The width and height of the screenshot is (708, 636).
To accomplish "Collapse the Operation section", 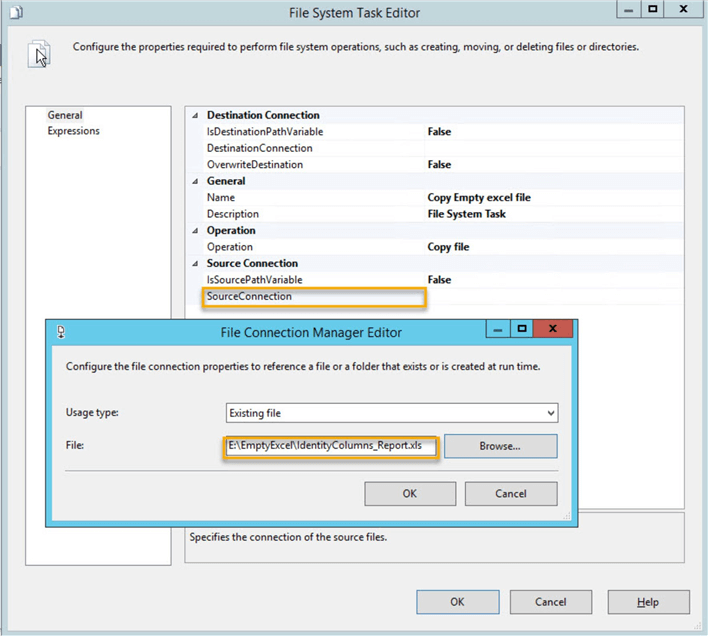I will pyautogui.click(x=195, y=231).
